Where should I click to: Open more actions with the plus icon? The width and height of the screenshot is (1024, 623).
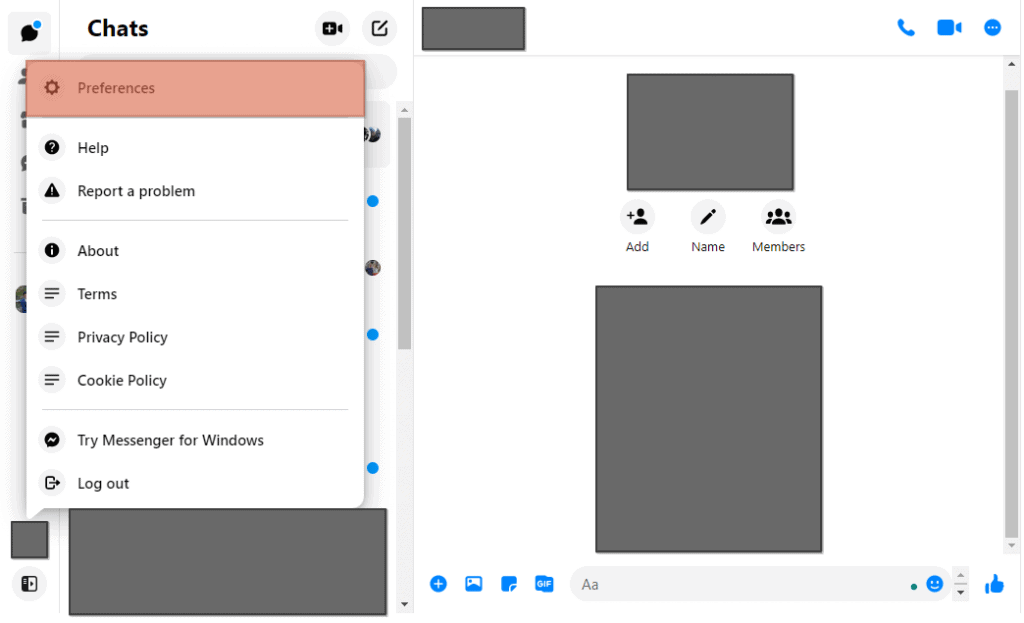click(x=438, y=583)
